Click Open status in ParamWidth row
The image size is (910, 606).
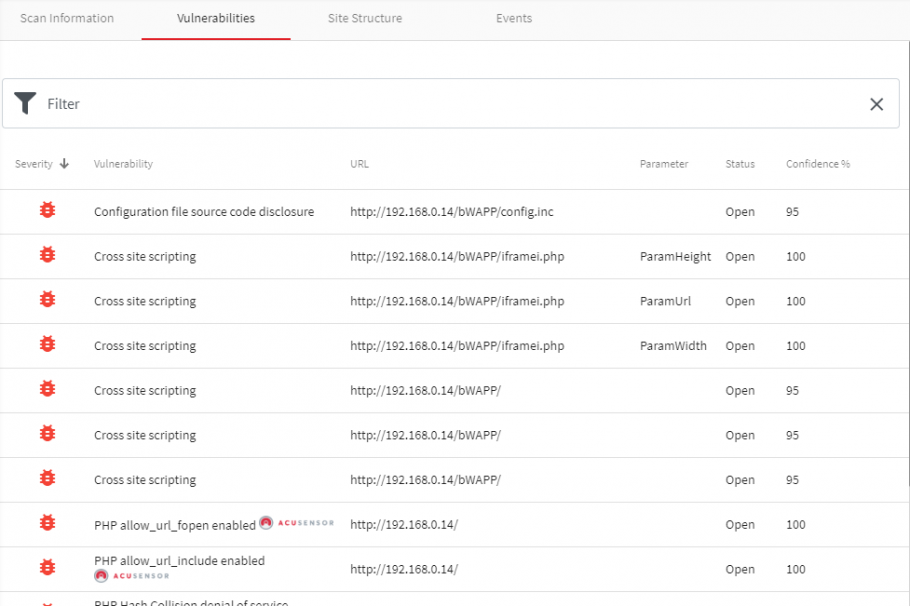pos(740,346)
